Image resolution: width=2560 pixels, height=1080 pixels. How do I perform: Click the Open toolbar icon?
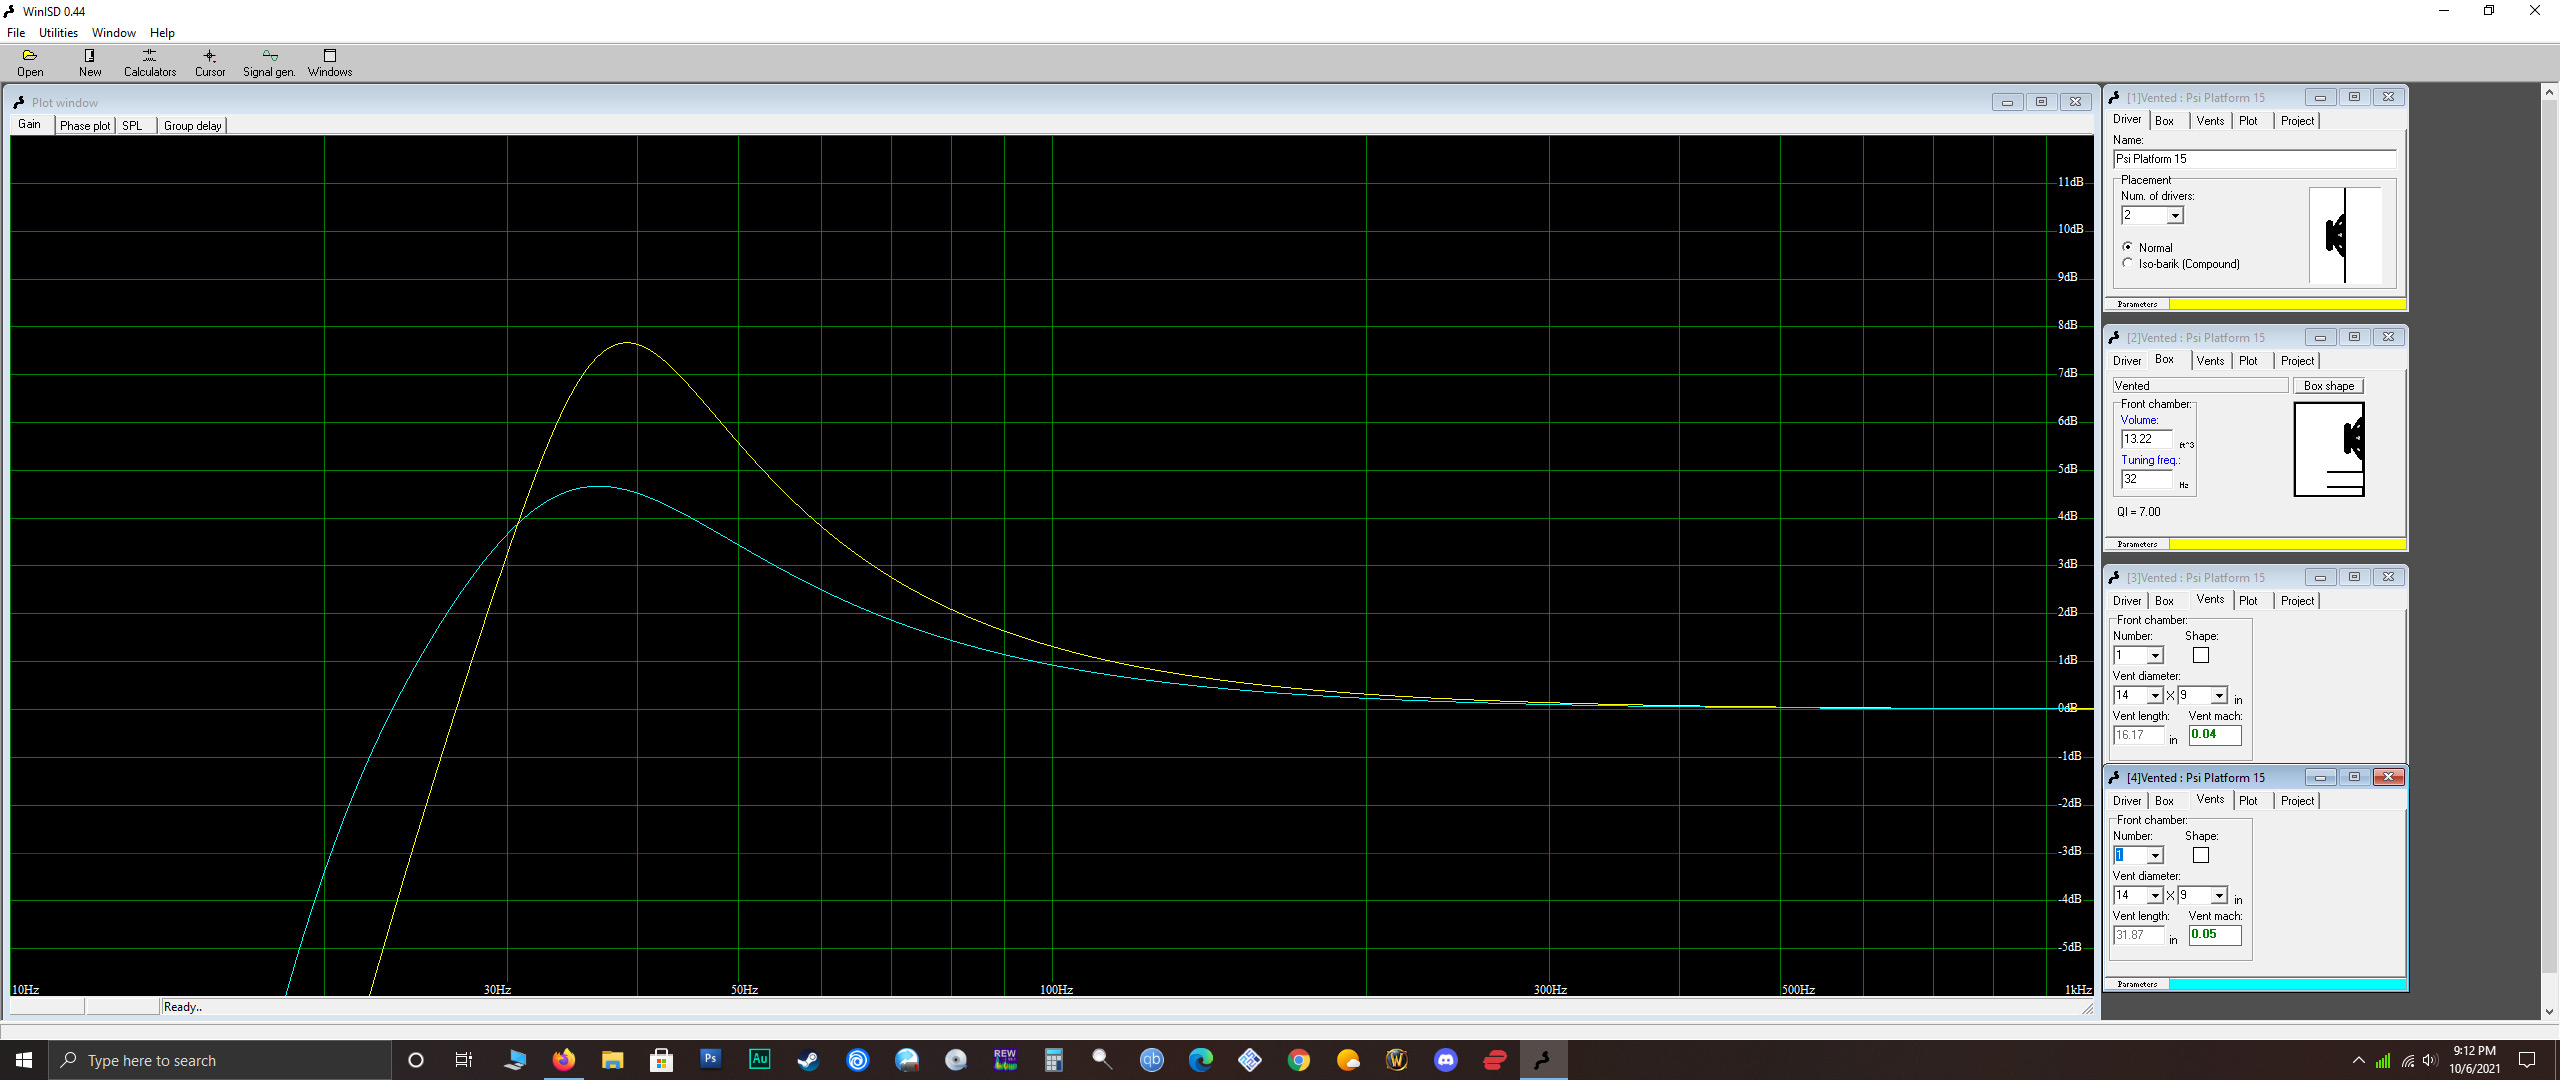click(x=30, y=63)
